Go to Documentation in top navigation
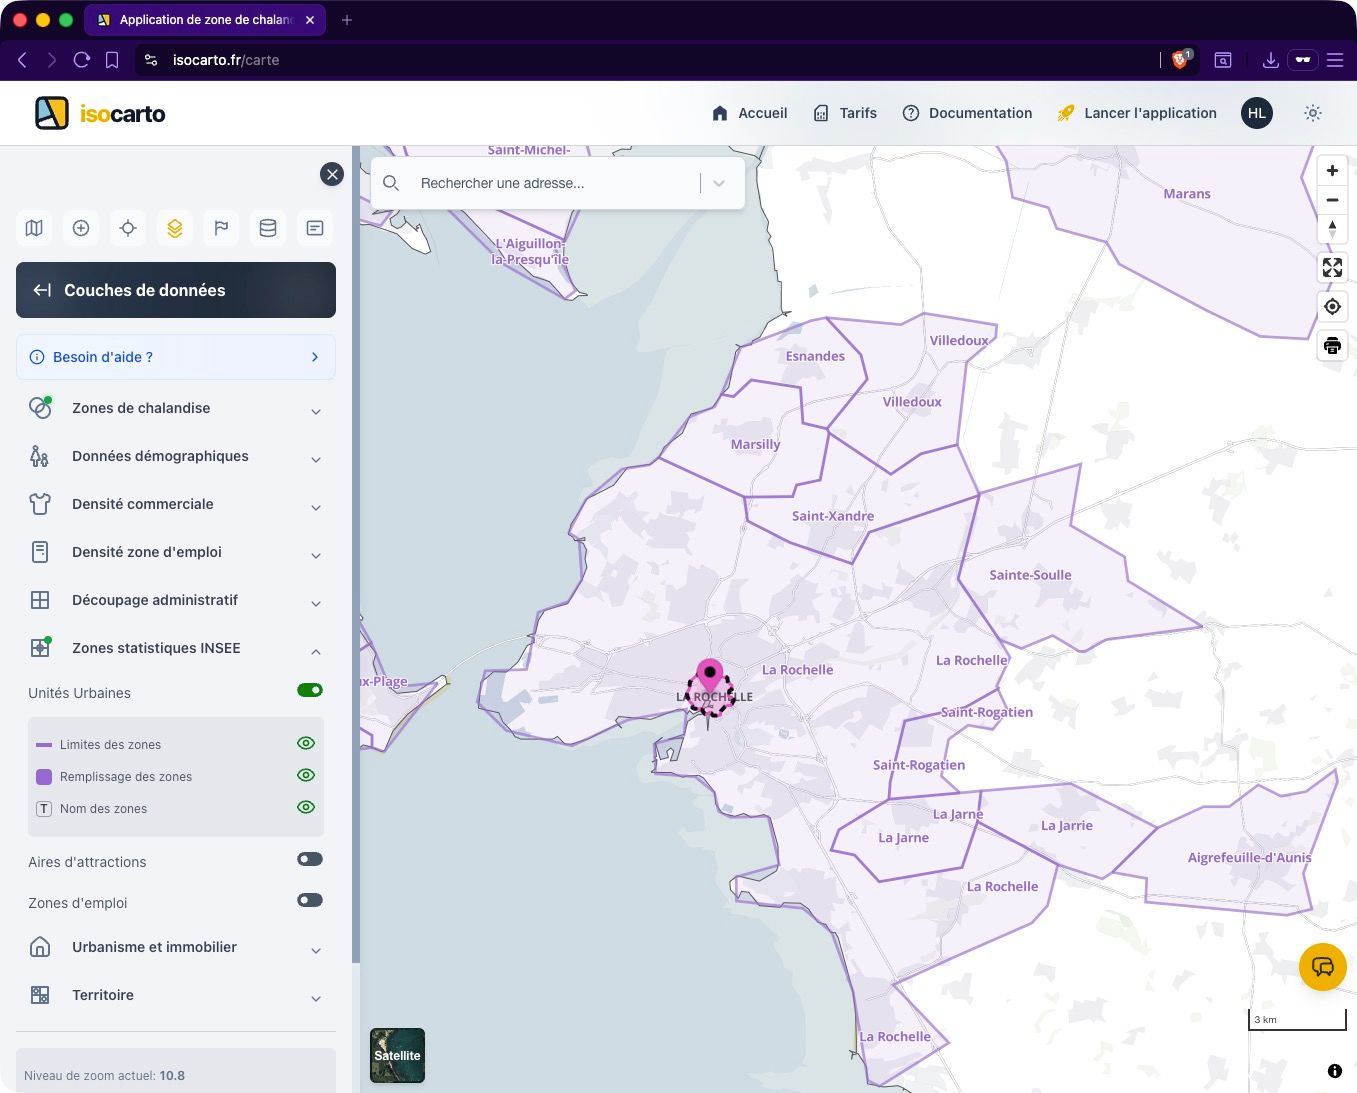This screenshot has height=1093, width=1357. pos(967,113)
